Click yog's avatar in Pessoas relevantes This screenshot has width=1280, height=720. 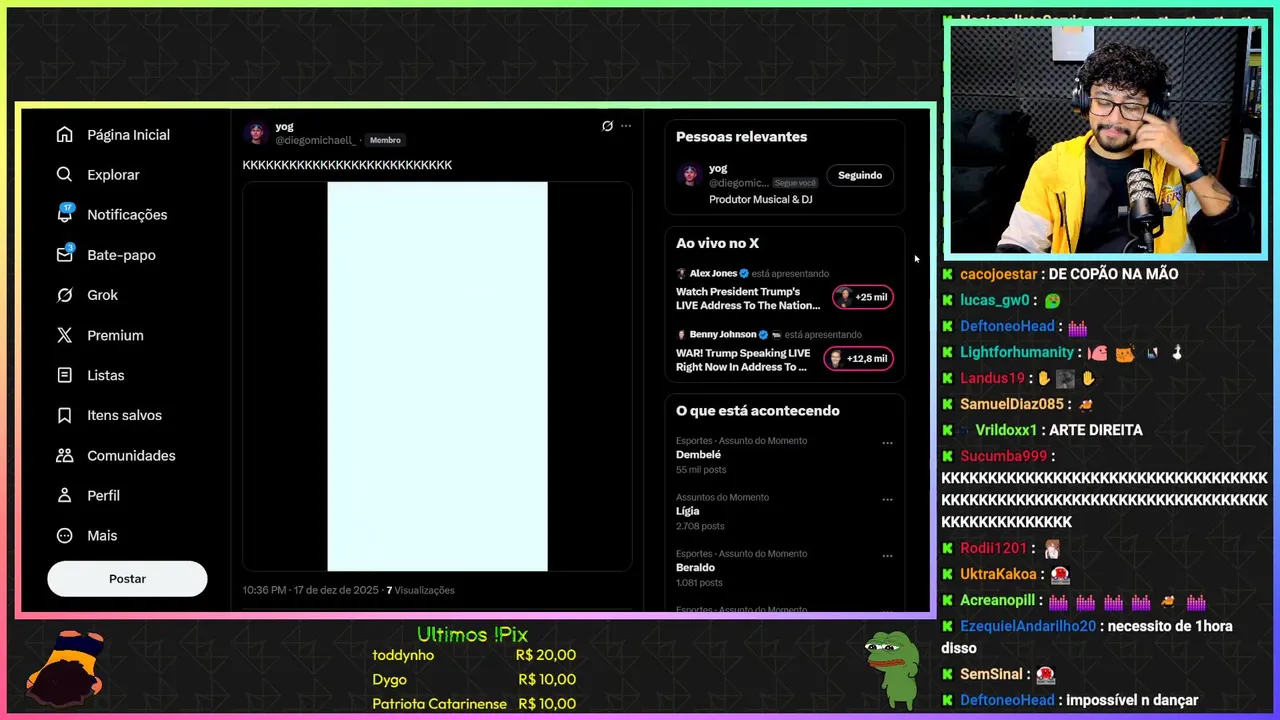pos(689,175)
